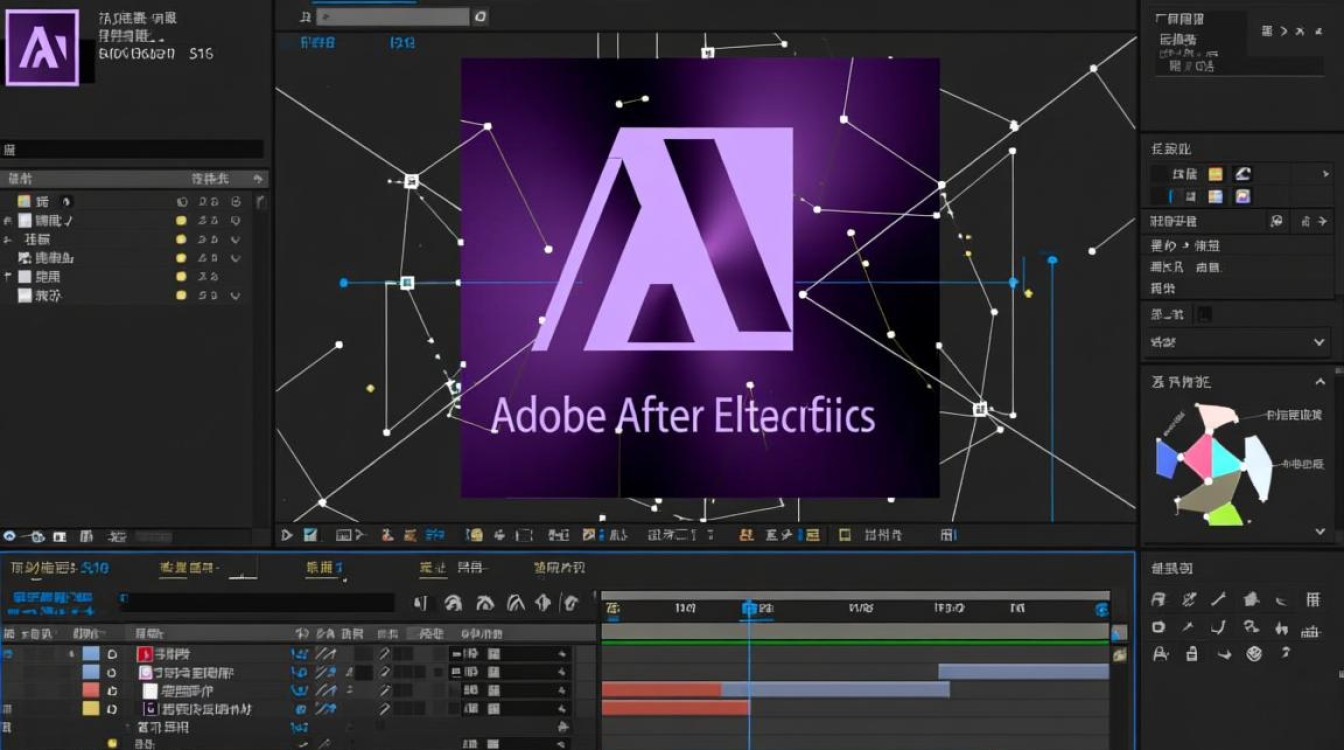Click the globe icon in the tools panel
This screenshot has width=1344, height=750.
point(1254,654)
